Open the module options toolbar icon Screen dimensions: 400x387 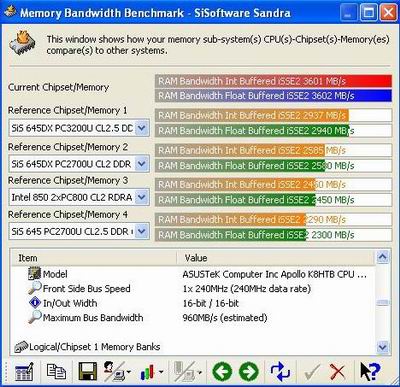click(x=24, y=371)
